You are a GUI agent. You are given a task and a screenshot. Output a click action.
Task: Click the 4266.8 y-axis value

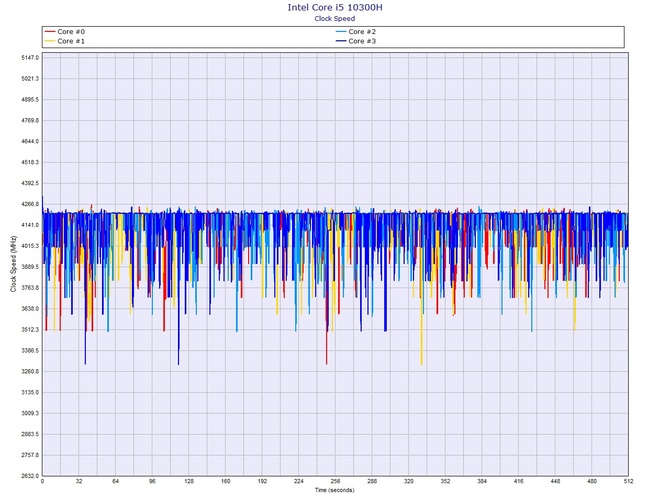[x=30, y=204]
